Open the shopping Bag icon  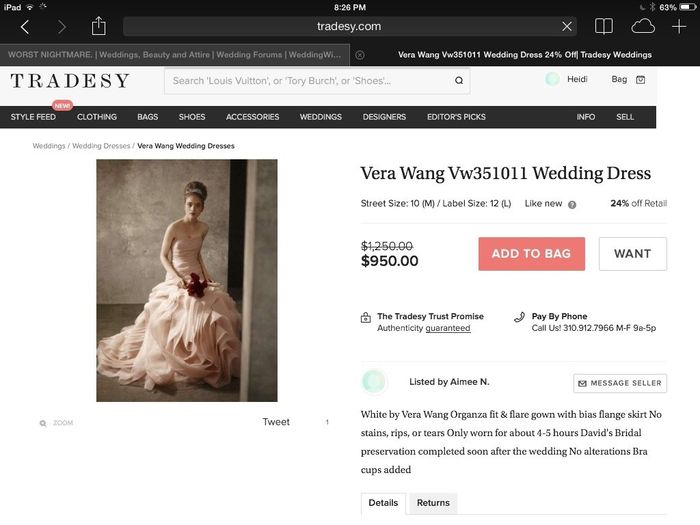point(641,80)
